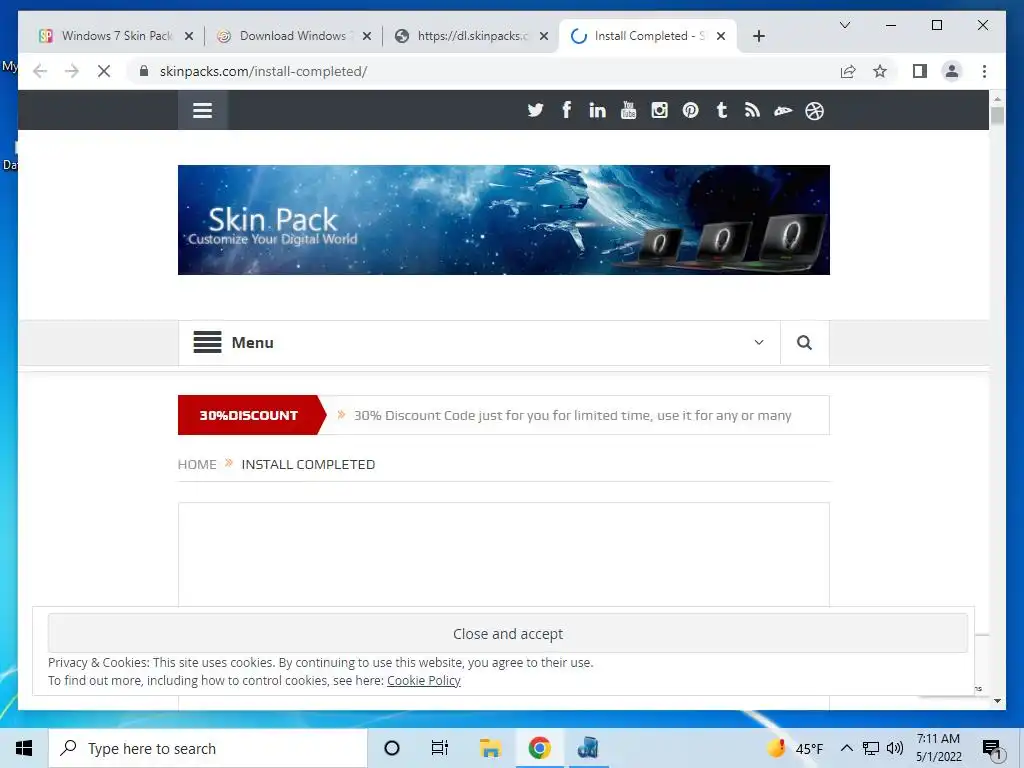Open the Twitter social icon
1024x768 pixels.
click(x=536, y=110)
